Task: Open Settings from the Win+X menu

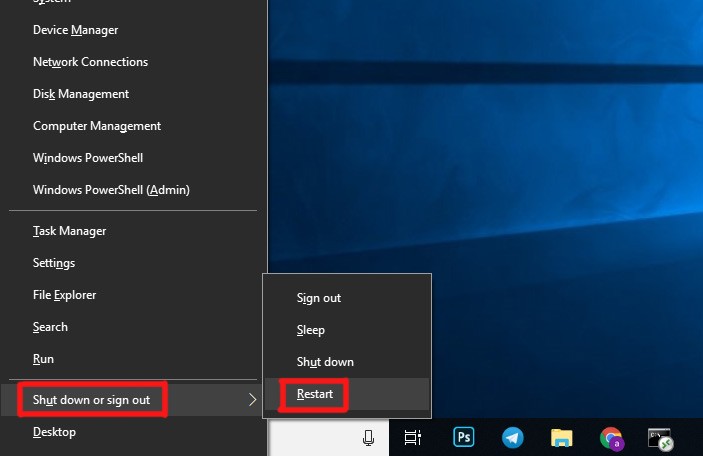Action: (54, 263)
